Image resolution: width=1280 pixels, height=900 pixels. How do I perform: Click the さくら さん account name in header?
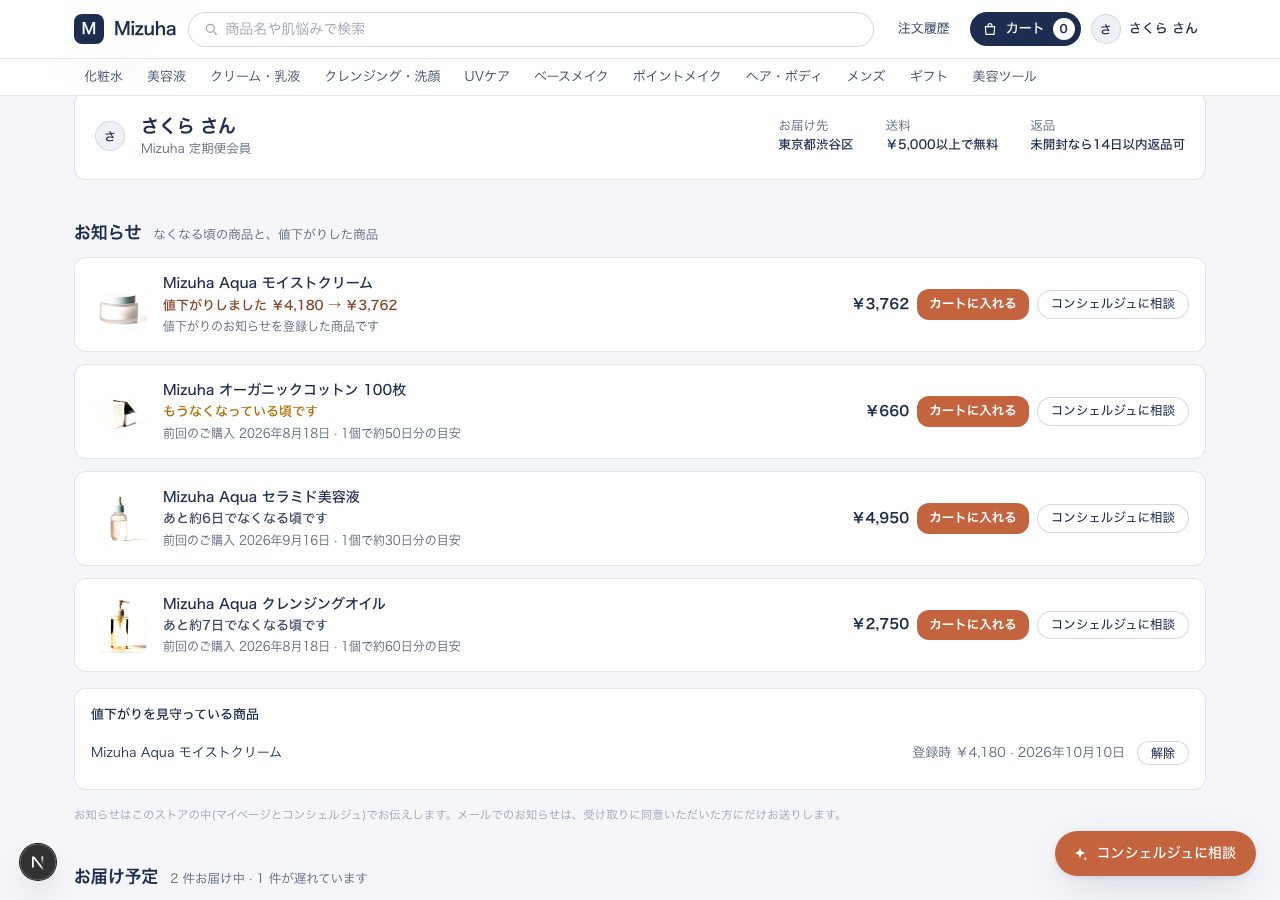tap(1163, 29)
